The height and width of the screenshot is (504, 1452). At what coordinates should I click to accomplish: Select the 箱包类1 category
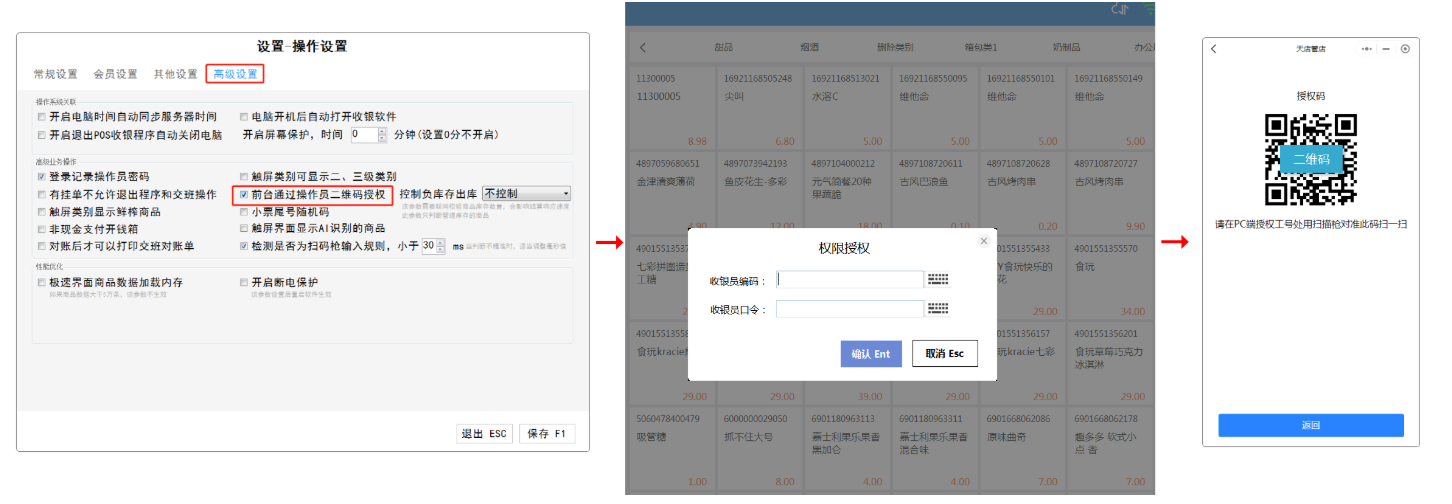(x=981, y=47)
